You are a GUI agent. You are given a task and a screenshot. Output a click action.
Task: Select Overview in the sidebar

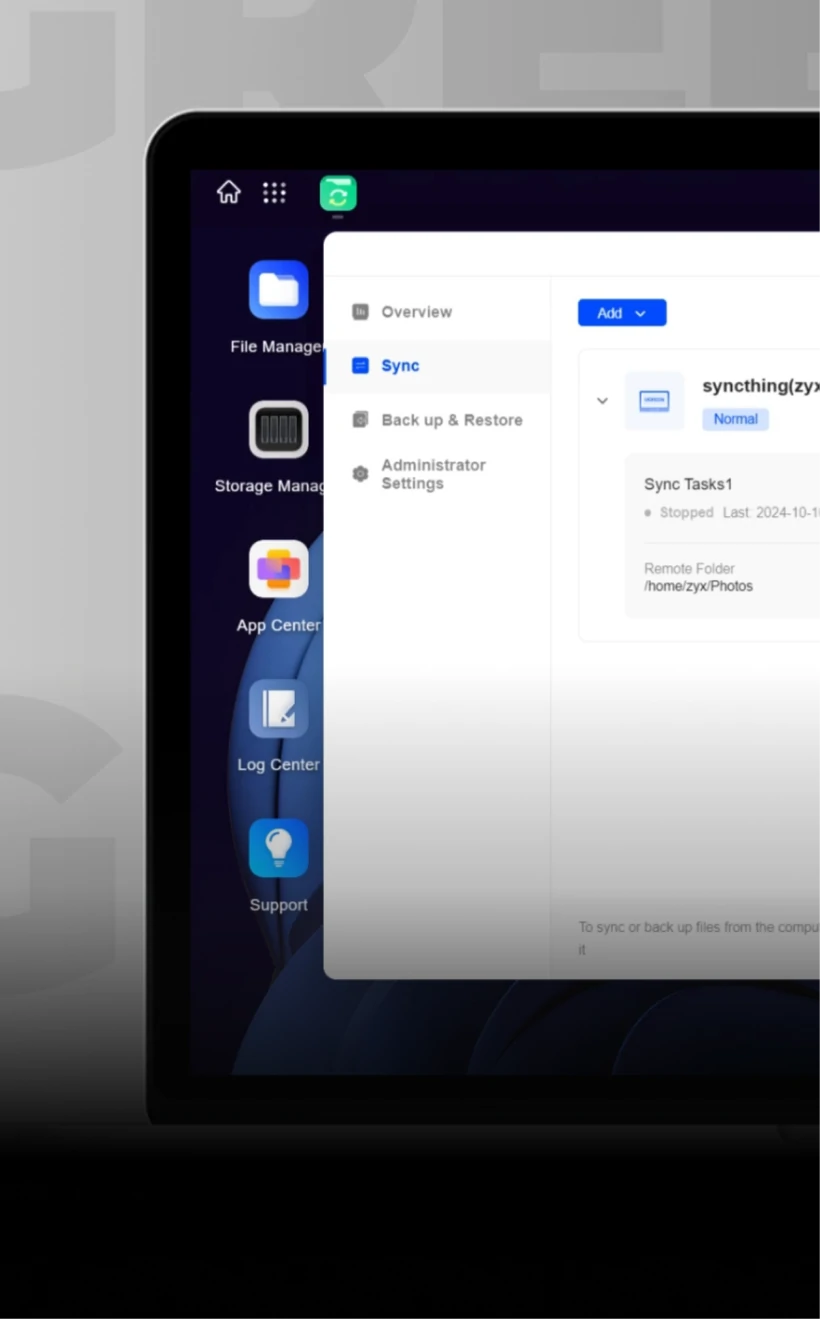coord(416,312)
